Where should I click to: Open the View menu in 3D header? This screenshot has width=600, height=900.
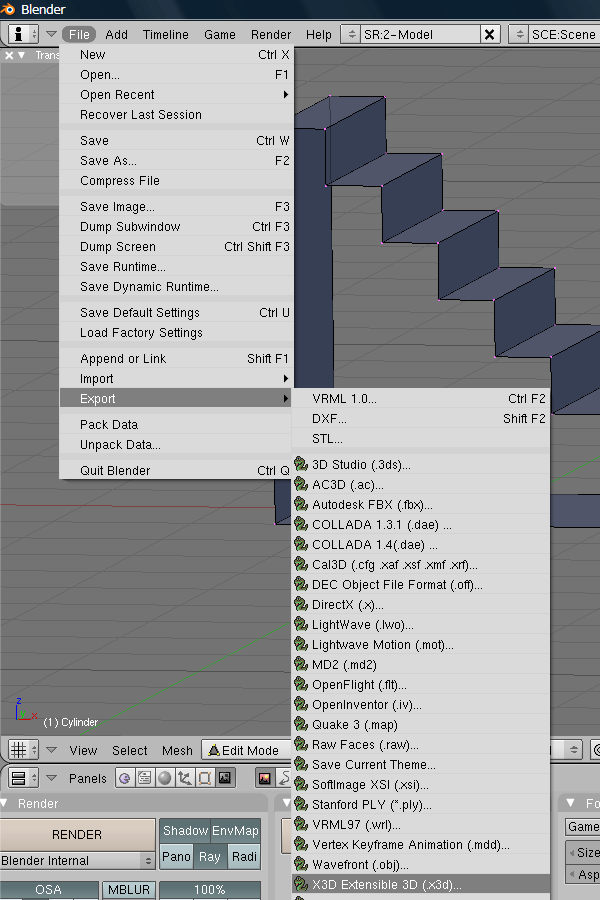pos(83,750)
